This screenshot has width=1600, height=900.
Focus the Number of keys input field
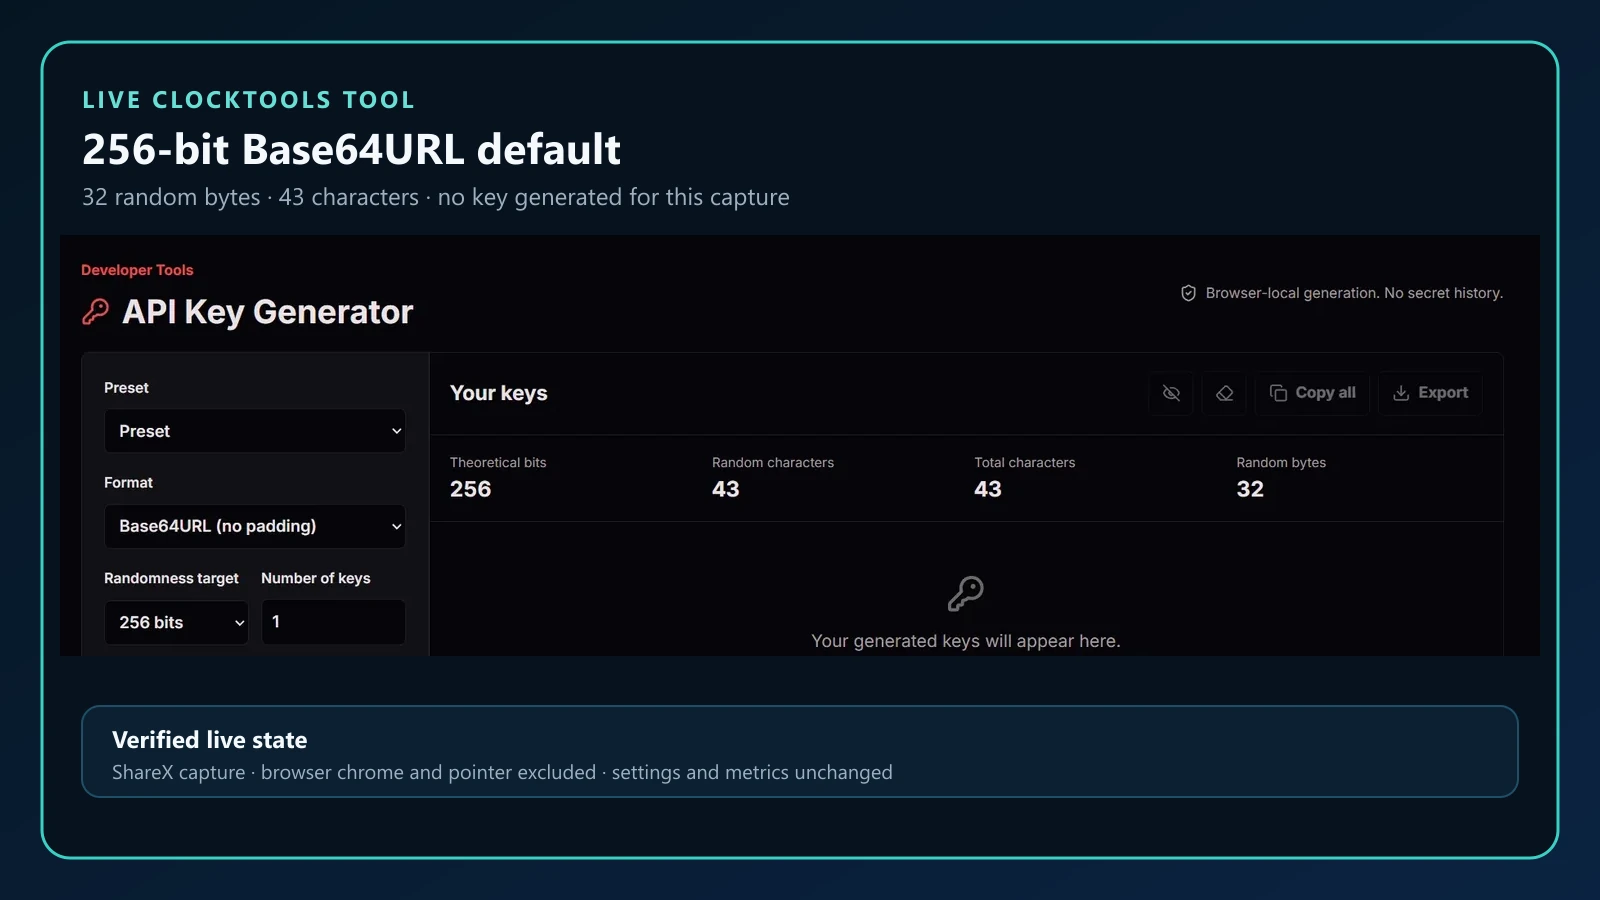tap(333, 622)
